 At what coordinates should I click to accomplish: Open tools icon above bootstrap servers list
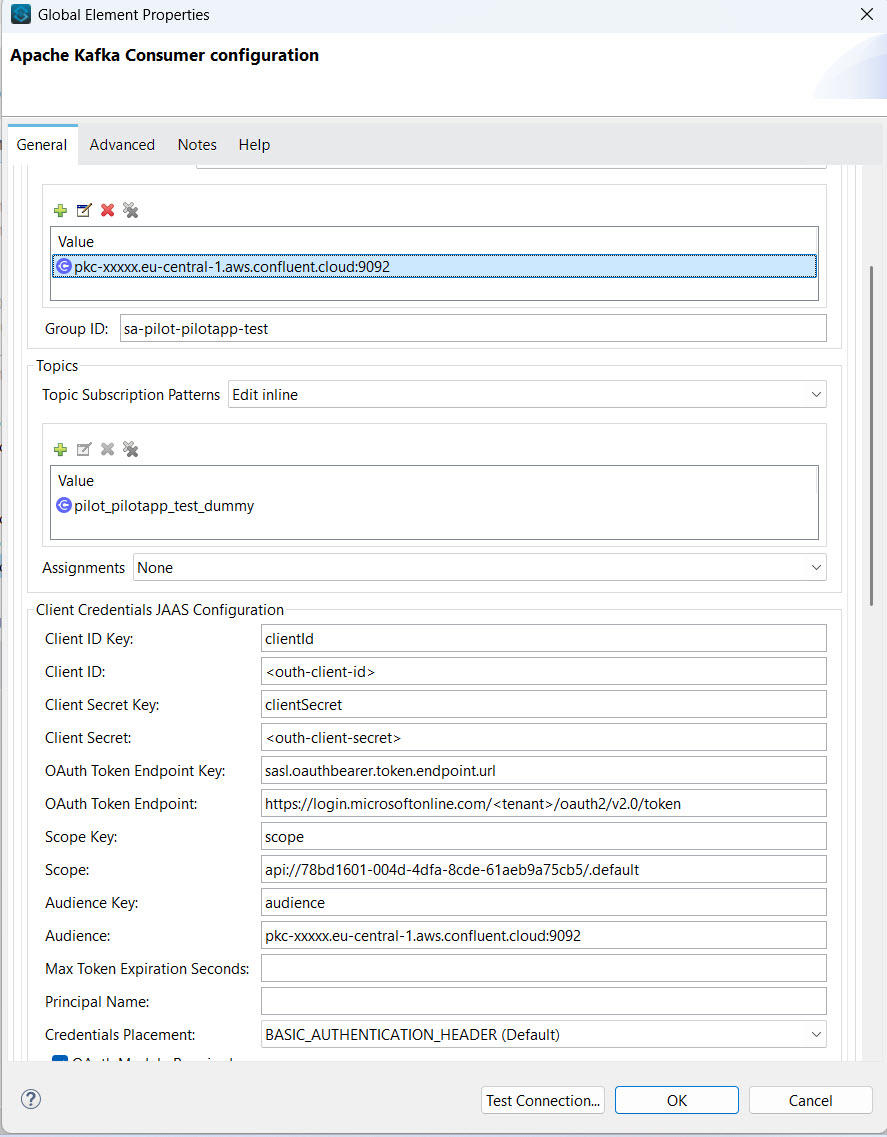131,210
